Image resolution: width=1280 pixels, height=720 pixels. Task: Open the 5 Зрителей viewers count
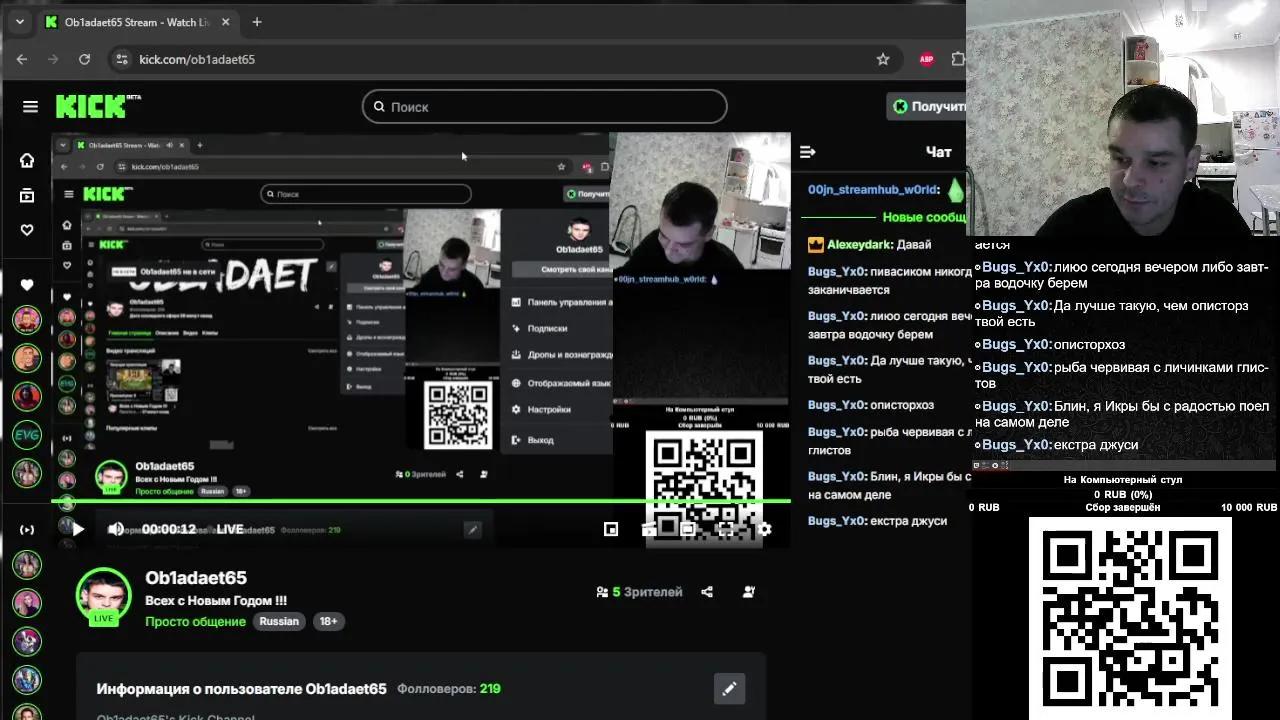click(x=639, y=592)
